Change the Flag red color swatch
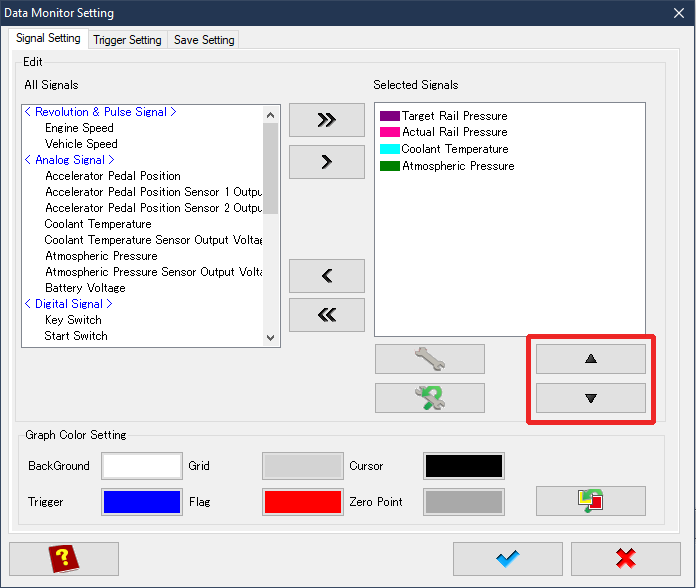This screenshot has width=696, height=588. pyautogui.click(x=303, y=502)
